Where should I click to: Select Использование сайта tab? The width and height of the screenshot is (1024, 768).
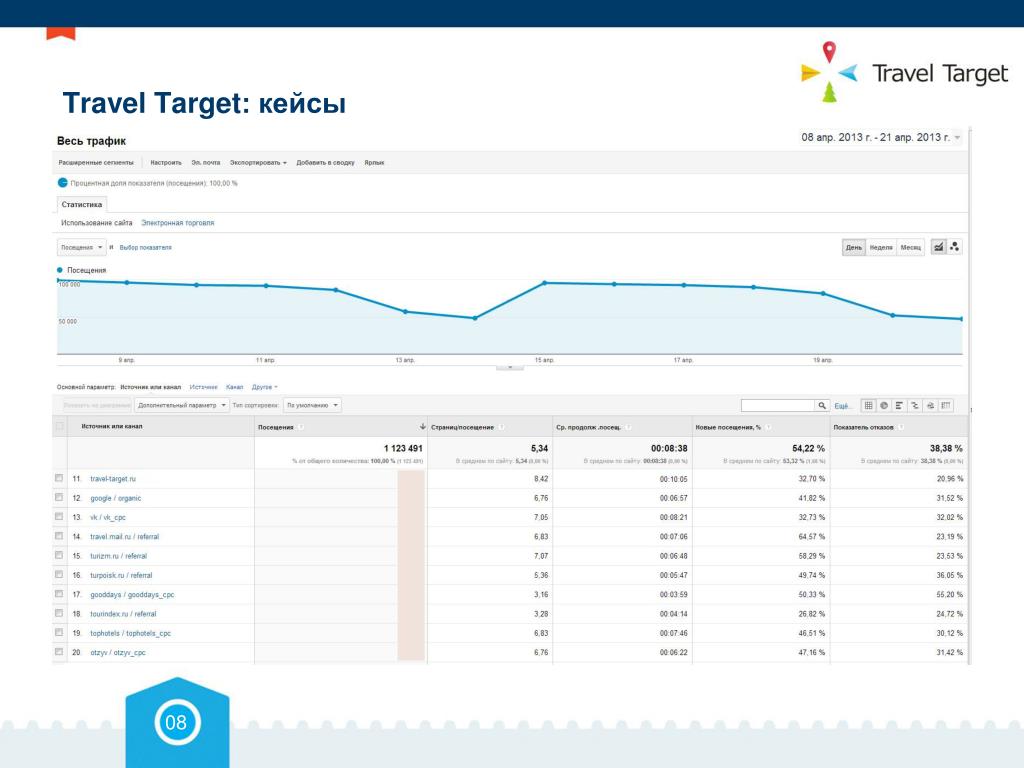pos(97,223)
